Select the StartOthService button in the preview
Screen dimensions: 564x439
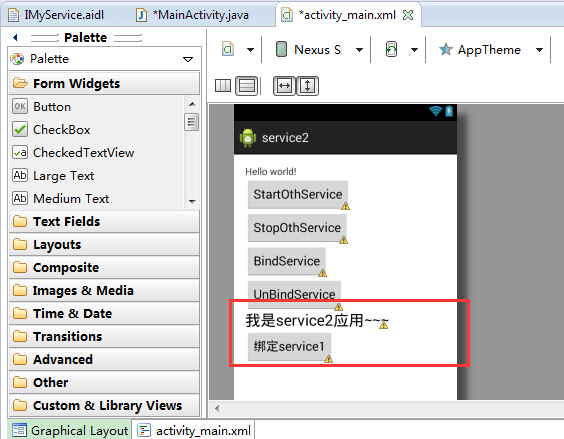pos(298,194)
